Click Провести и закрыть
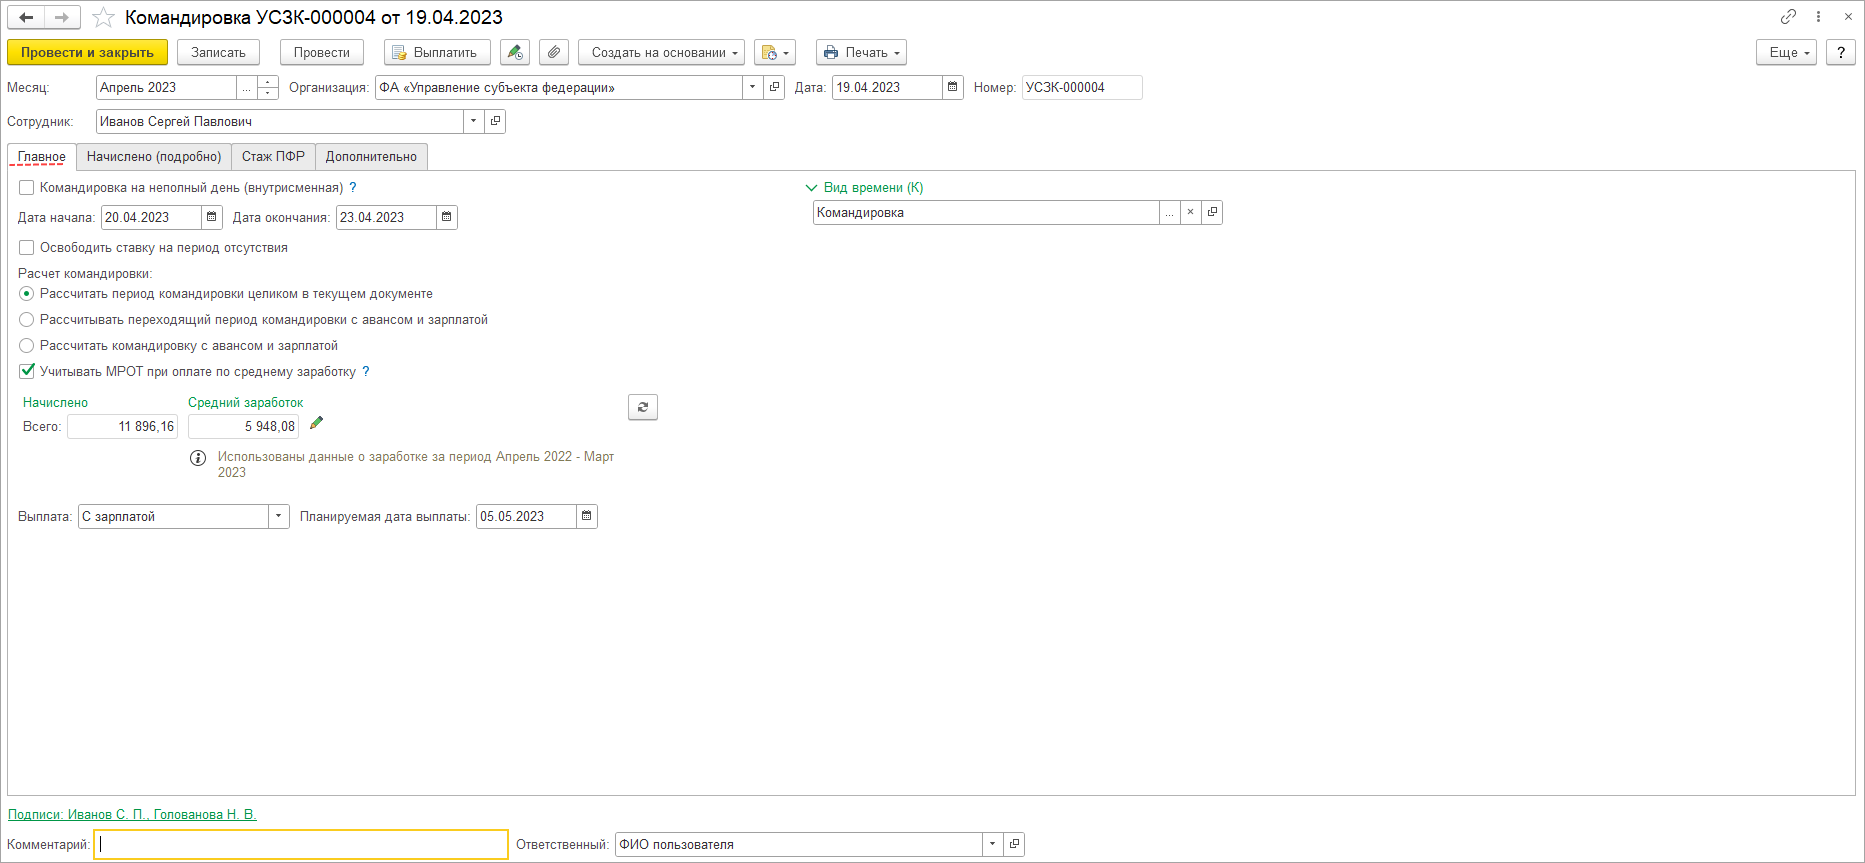The image size is (1865, 863). [87, 52]
